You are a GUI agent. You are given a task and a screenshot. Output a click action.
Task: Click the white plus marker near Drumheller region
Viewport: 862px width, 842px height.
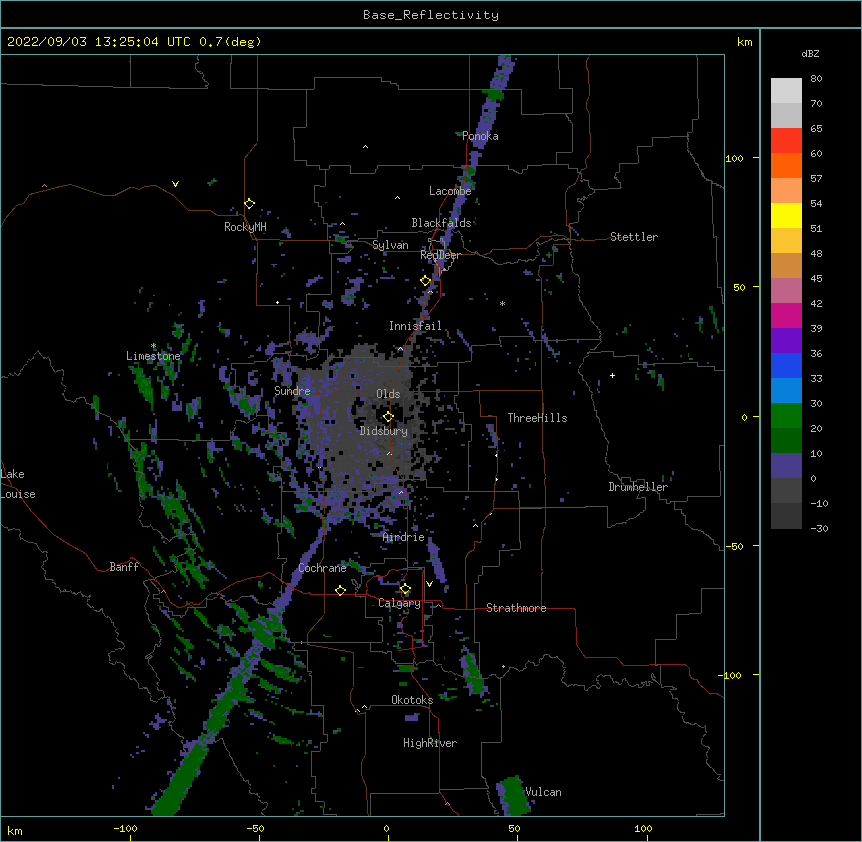tap(612, 375)
